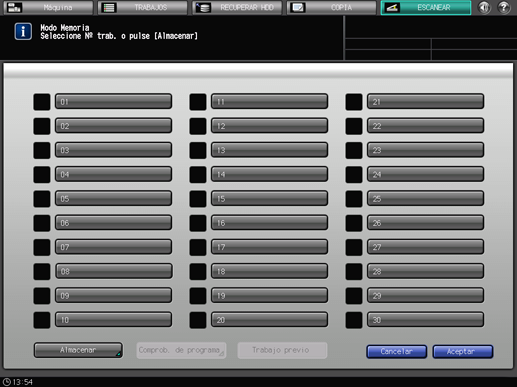Open the Máquina tab
The width and height of the screenshot is (517, 387).
point(48,7)
